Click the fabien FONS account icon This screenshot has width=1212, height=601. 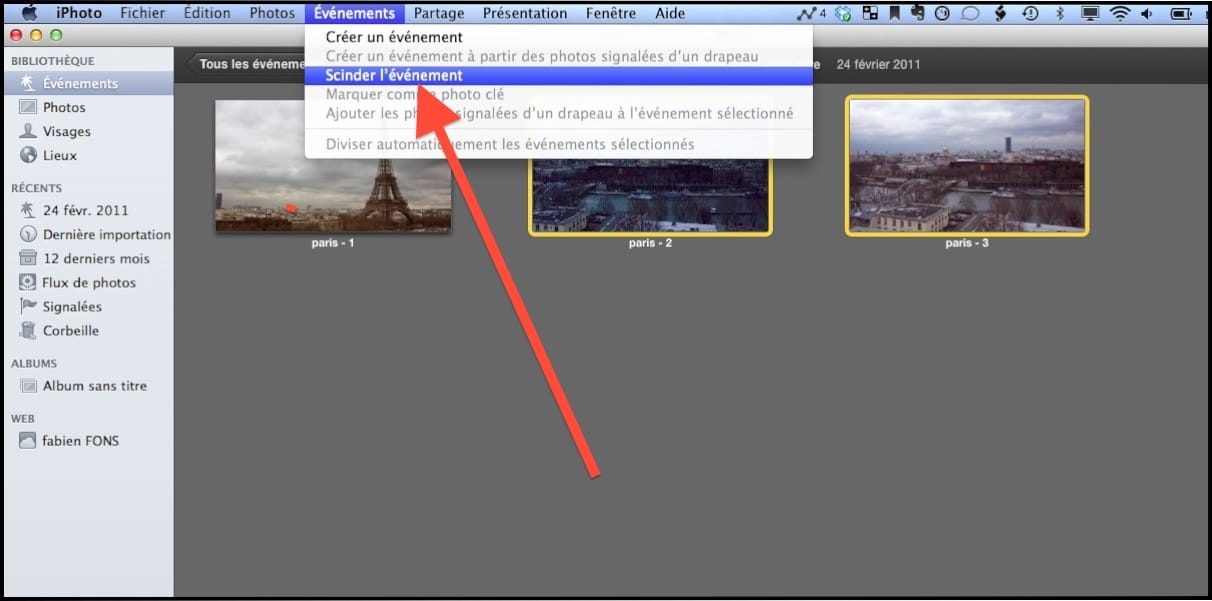pyautogui.click(x=27, y=440)
